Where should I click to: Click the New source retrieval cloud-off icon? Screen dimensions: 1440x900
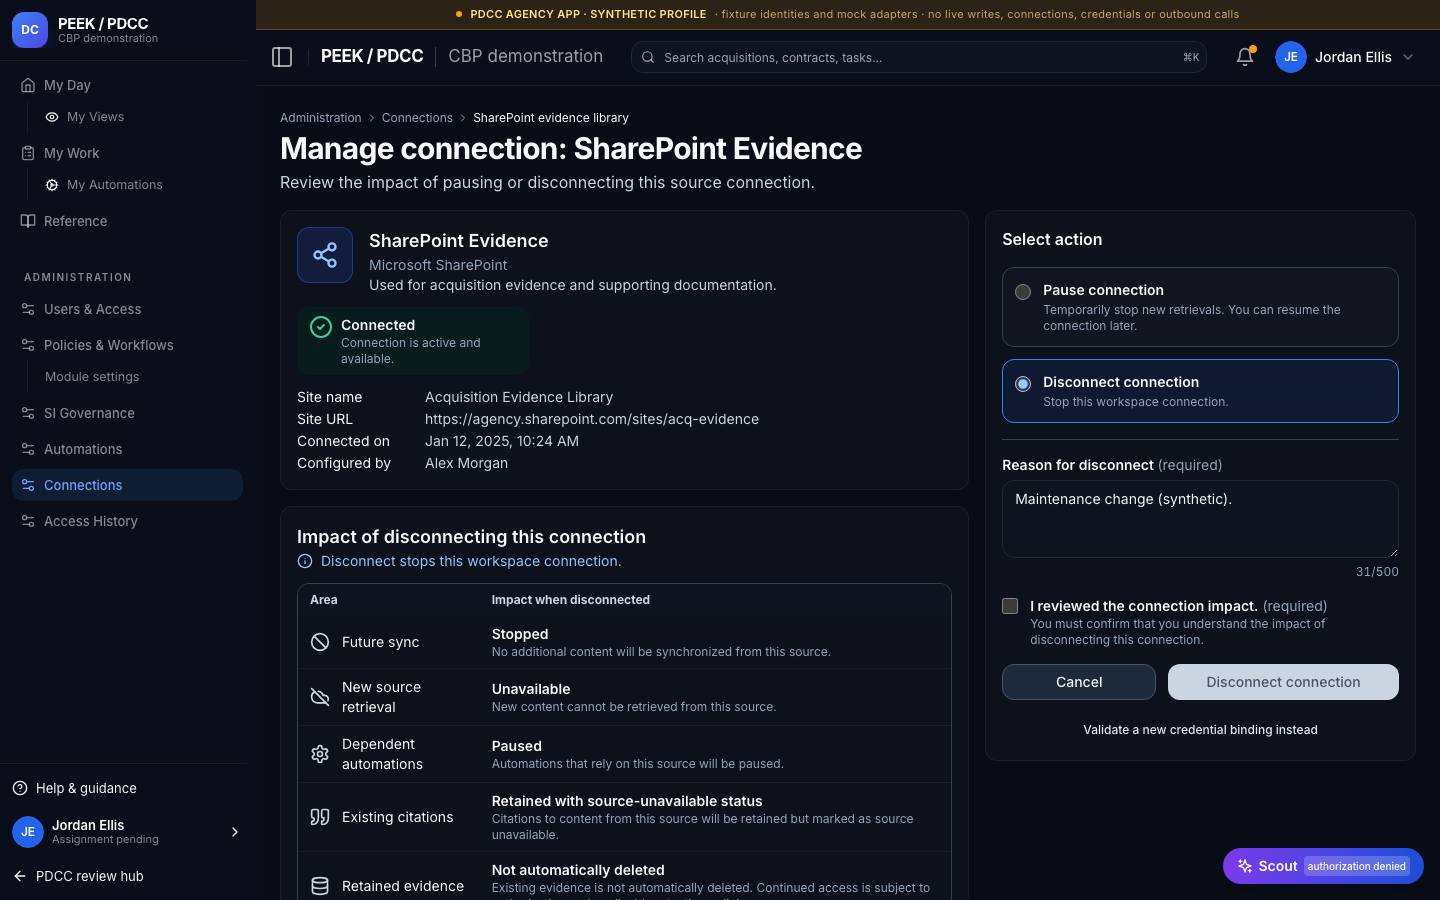[320, 697]
